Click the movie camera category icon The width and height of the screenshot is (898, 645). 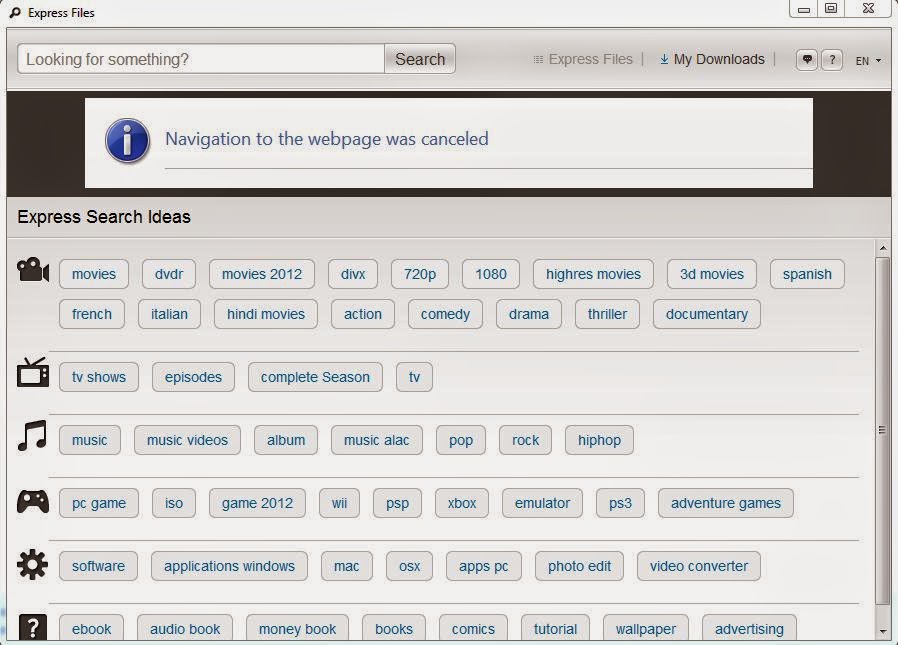click(32, 268)
